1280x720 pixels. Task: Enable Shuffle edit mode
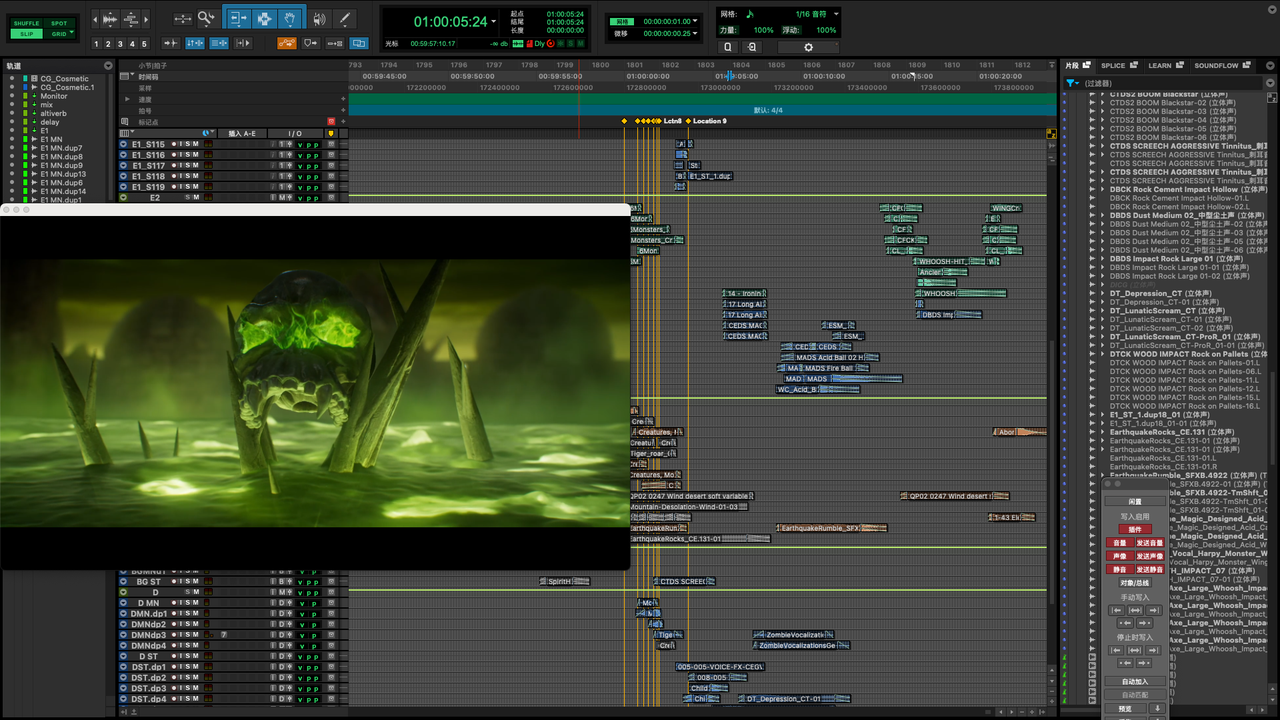(x=26, y=23)
